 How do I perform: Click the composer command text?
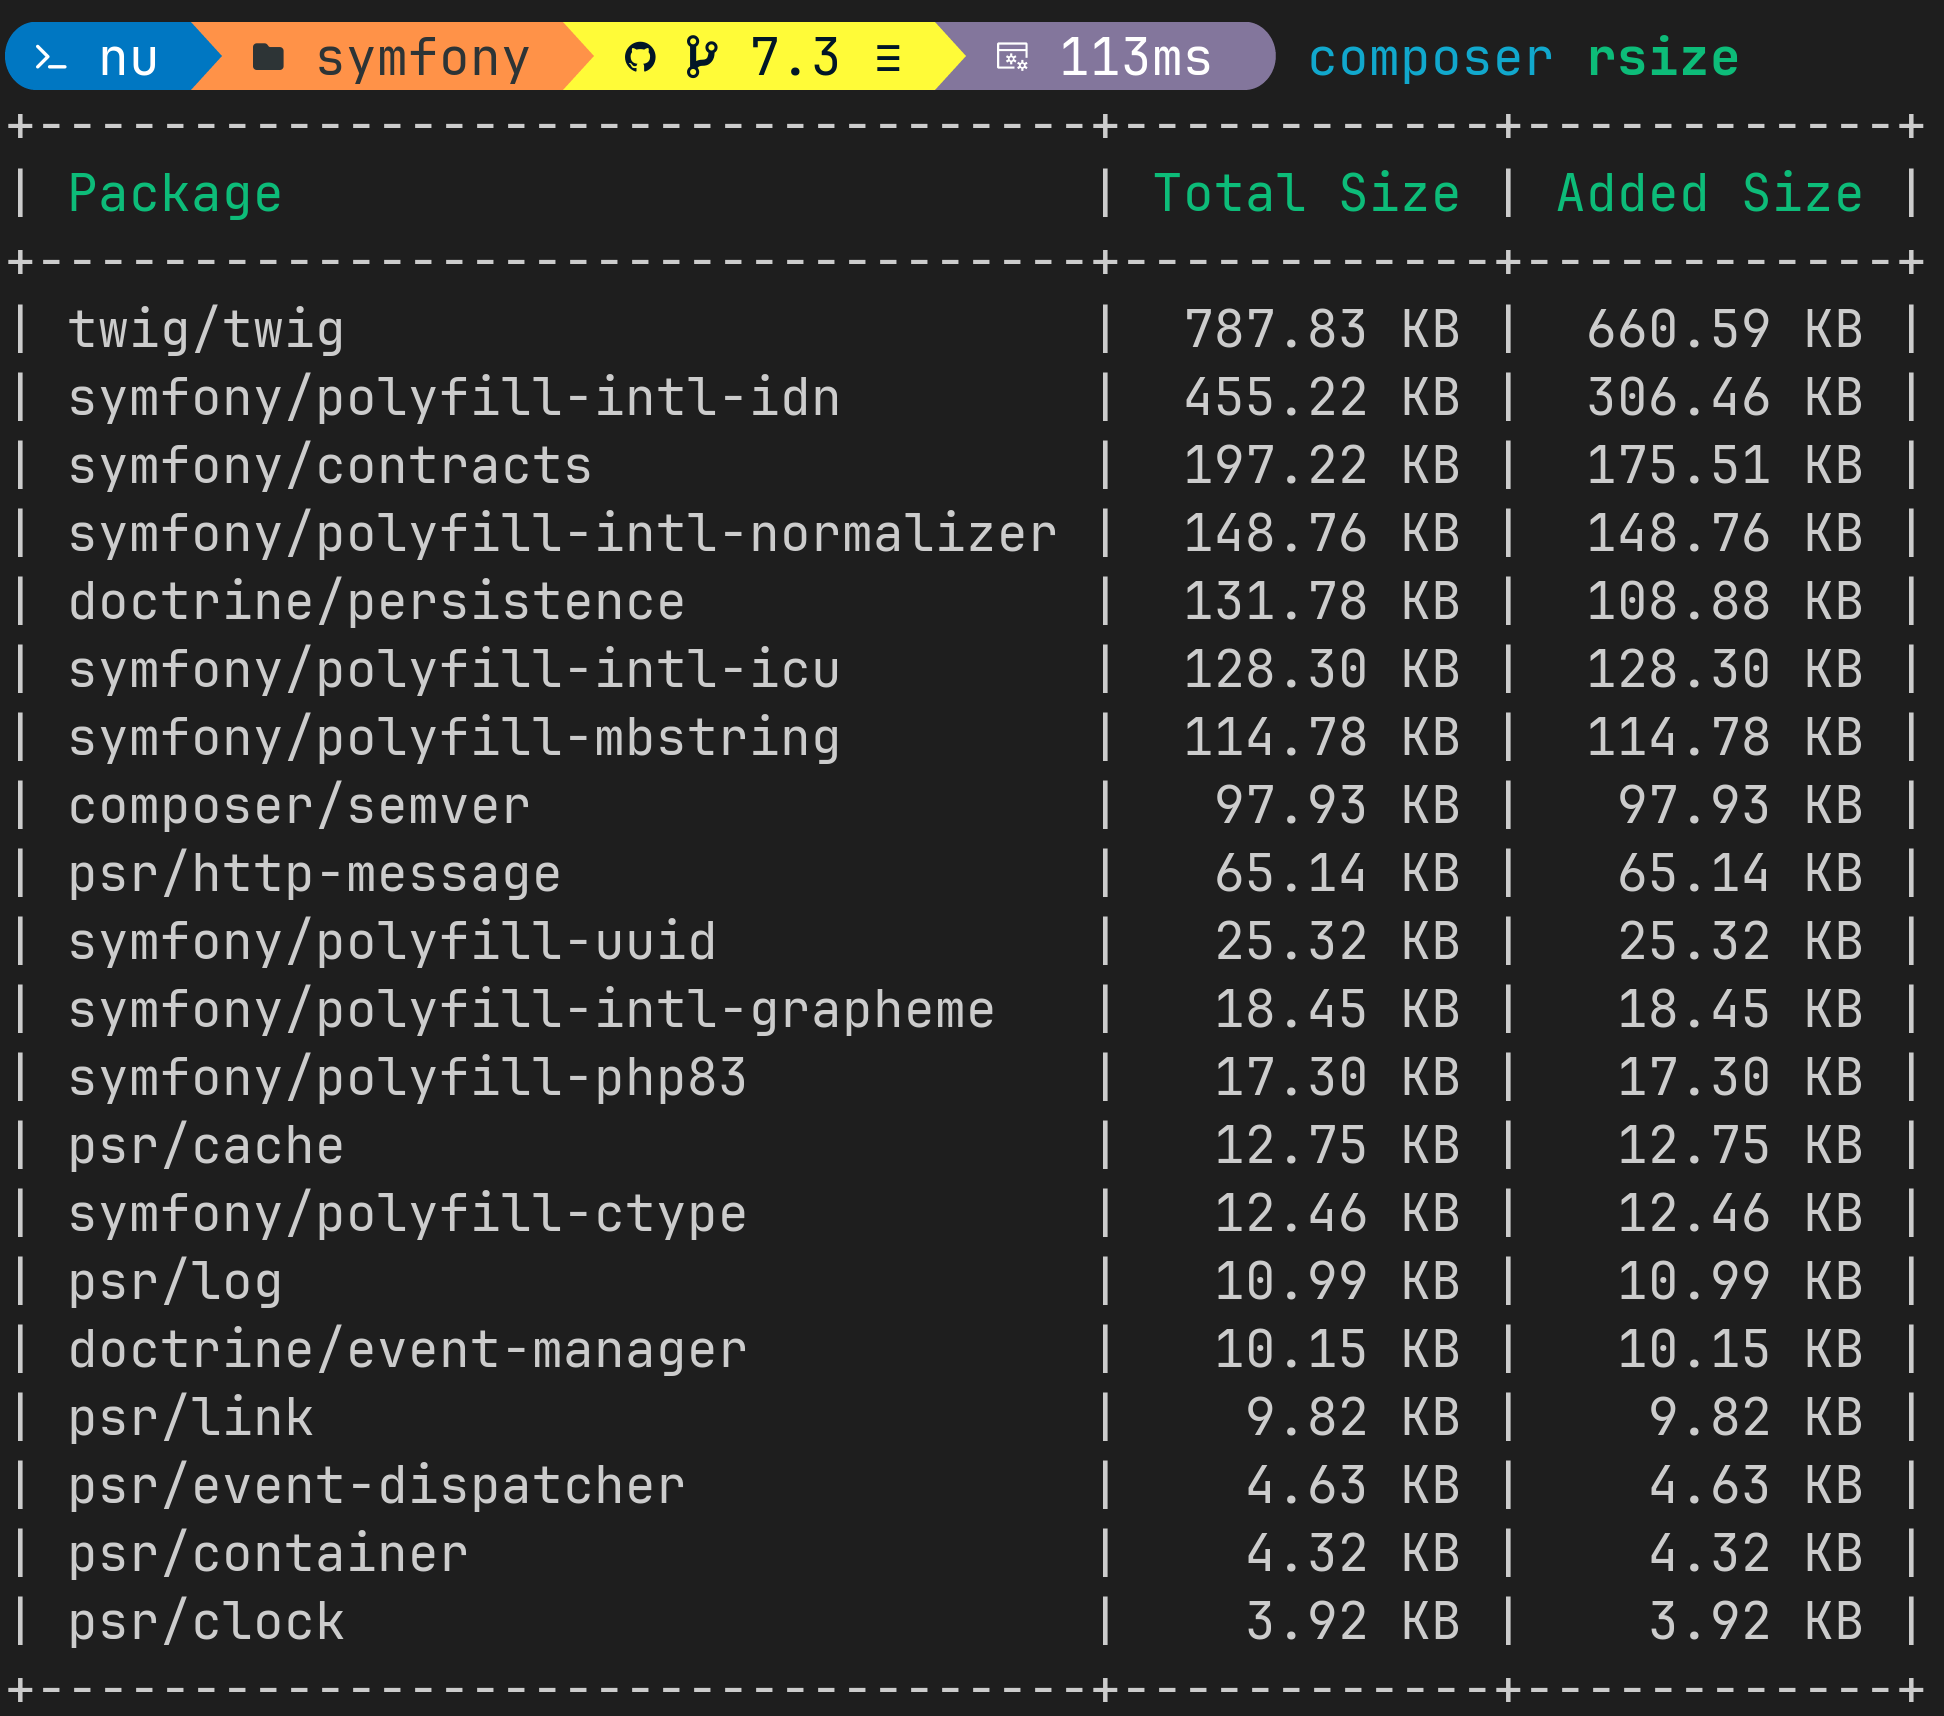coord(1430,58)
